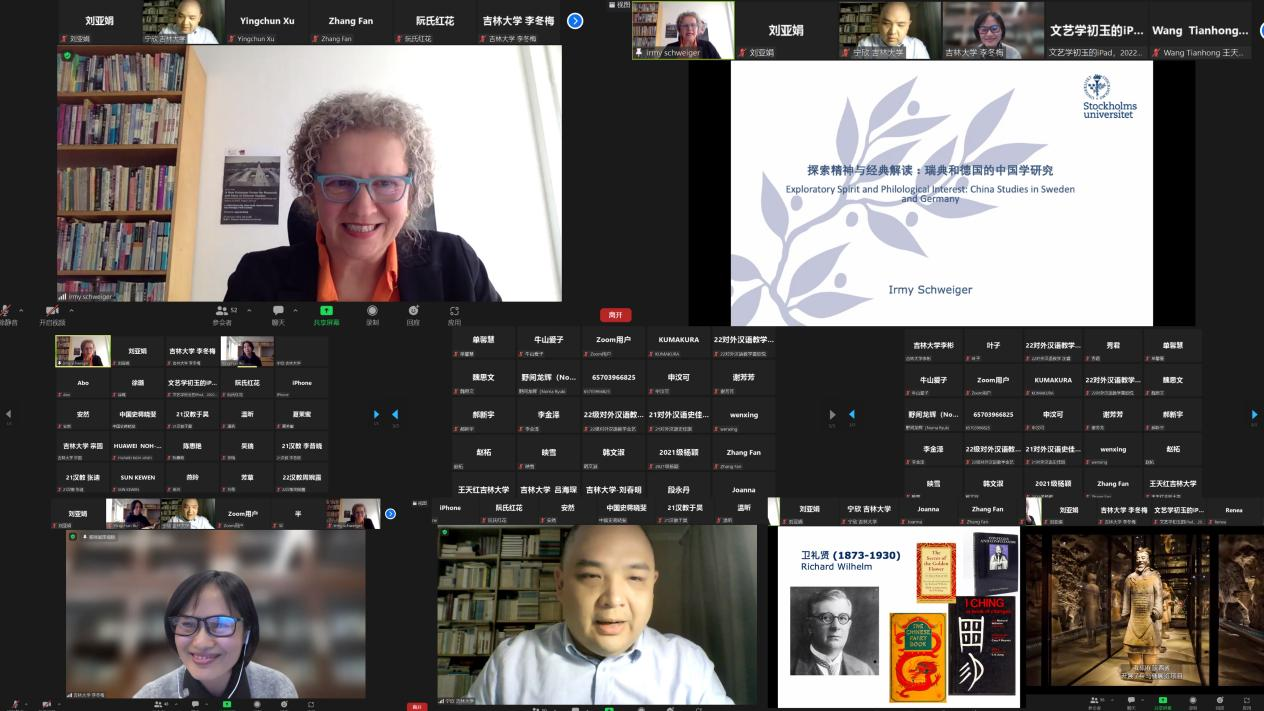The width and height of the screenshot is (1264, 711).
Task: Start recording with the Record icon
Action: click(x=372, y=311)
